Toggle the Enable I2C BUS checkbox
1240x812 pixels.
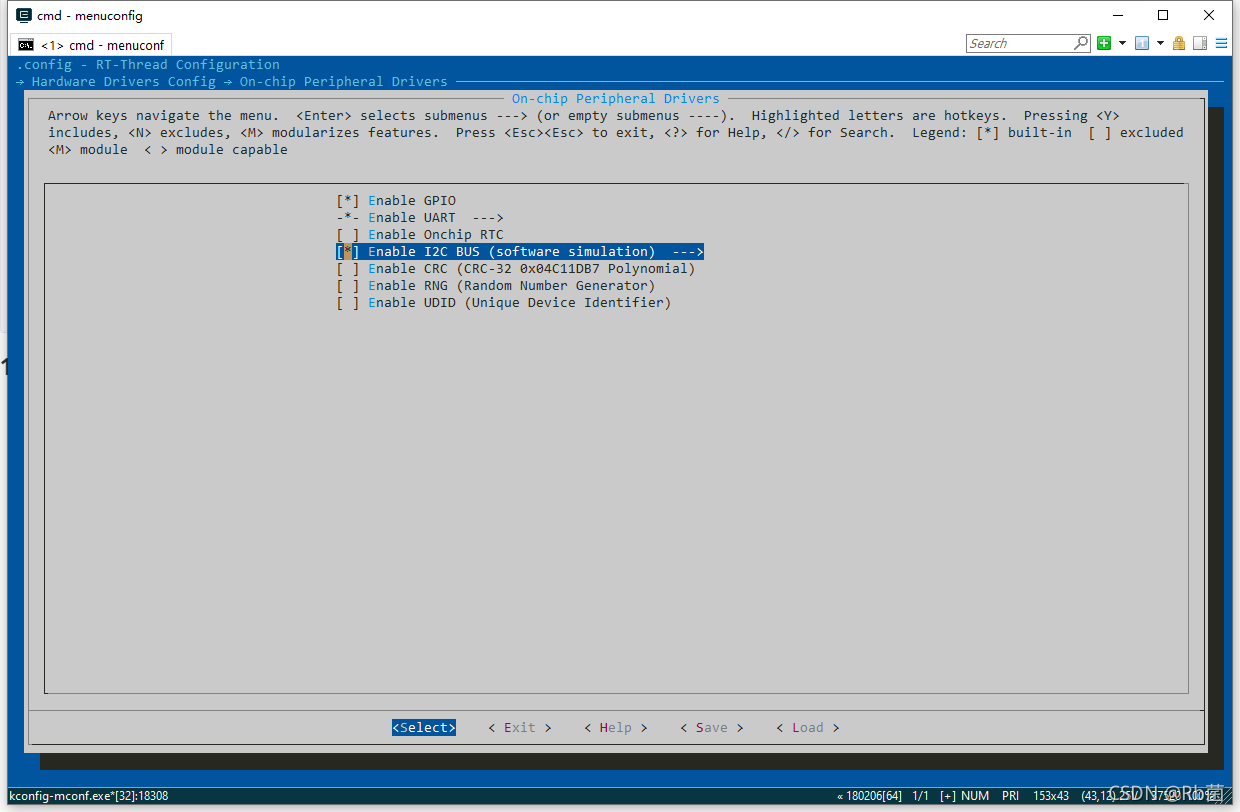(x=348, y=251)
